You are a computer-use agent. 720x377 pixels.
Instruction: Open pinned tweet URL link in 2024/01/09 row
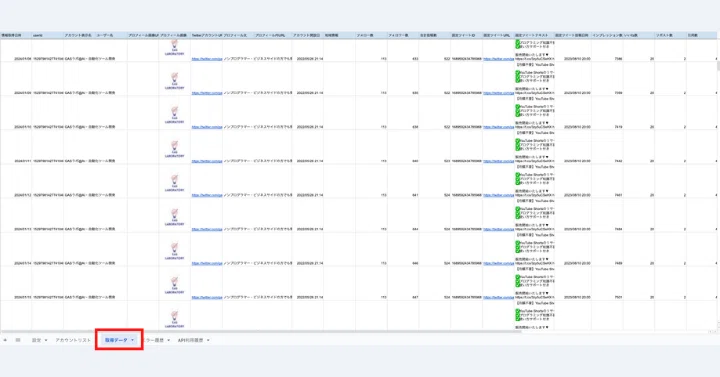point(499,93)
